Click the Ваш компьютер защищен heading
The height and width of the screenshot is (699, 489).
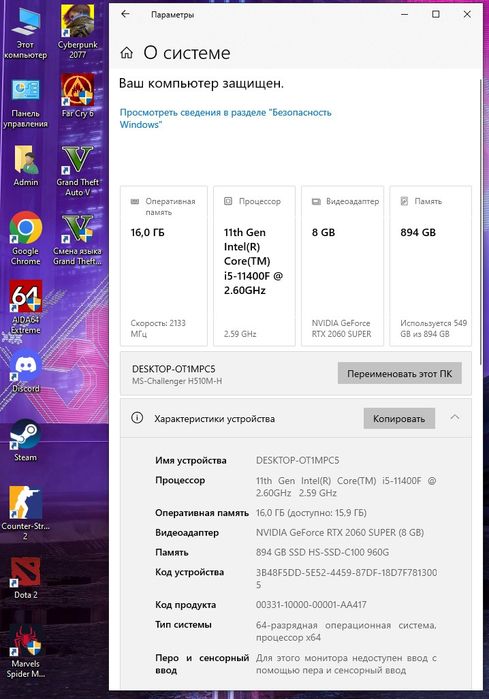click(x=201, y=83)
